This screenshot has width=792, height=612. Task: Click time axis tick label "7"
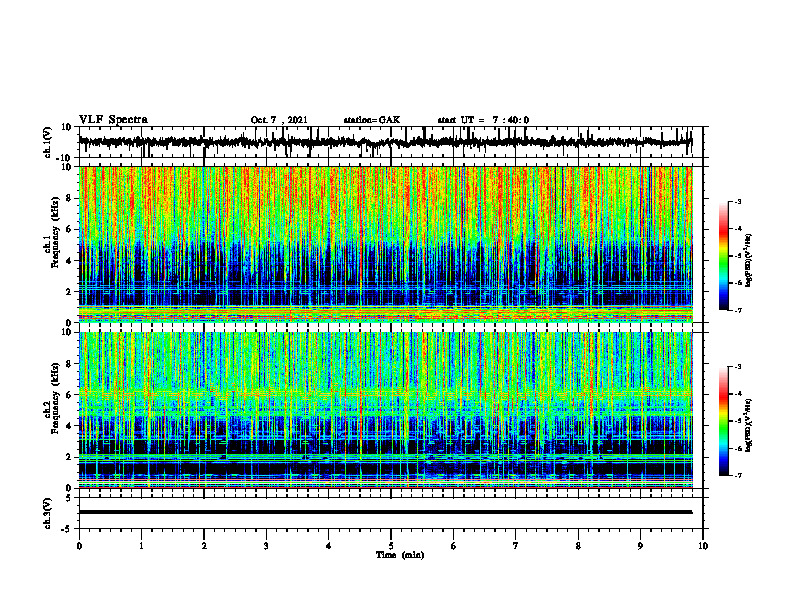(x=516, y=546)
